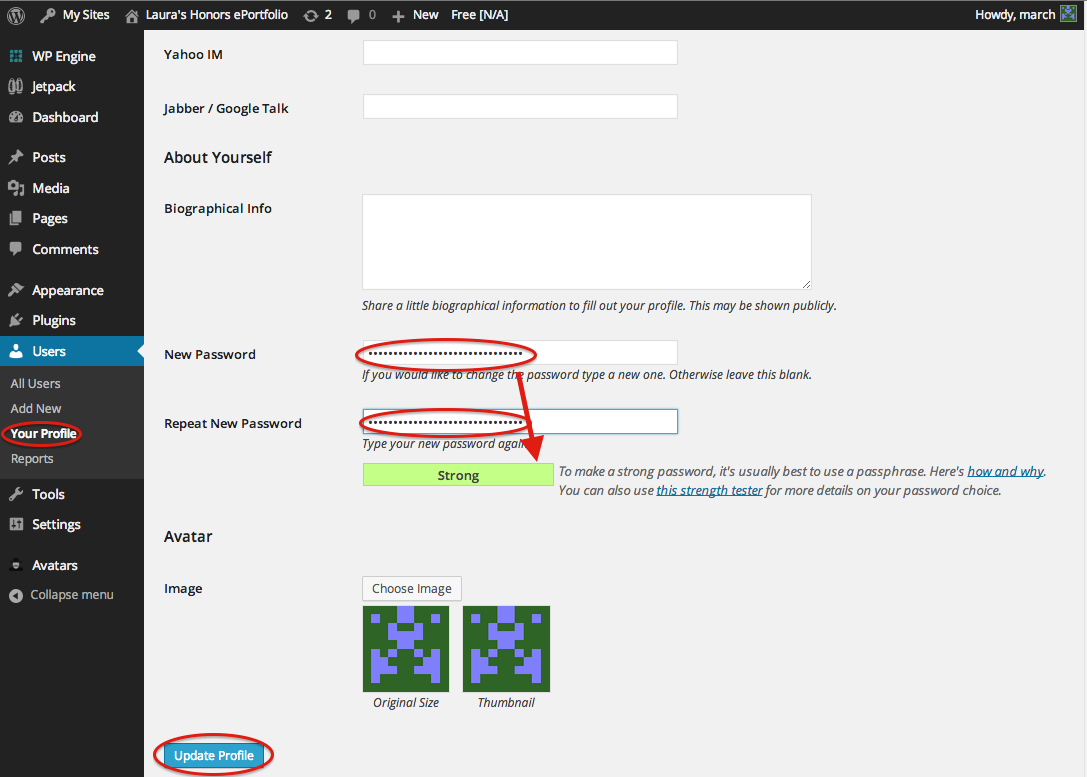This screenshot has width=1087, height=777.
Task: Open All Users from Users submenu
Action: (35, 383)
